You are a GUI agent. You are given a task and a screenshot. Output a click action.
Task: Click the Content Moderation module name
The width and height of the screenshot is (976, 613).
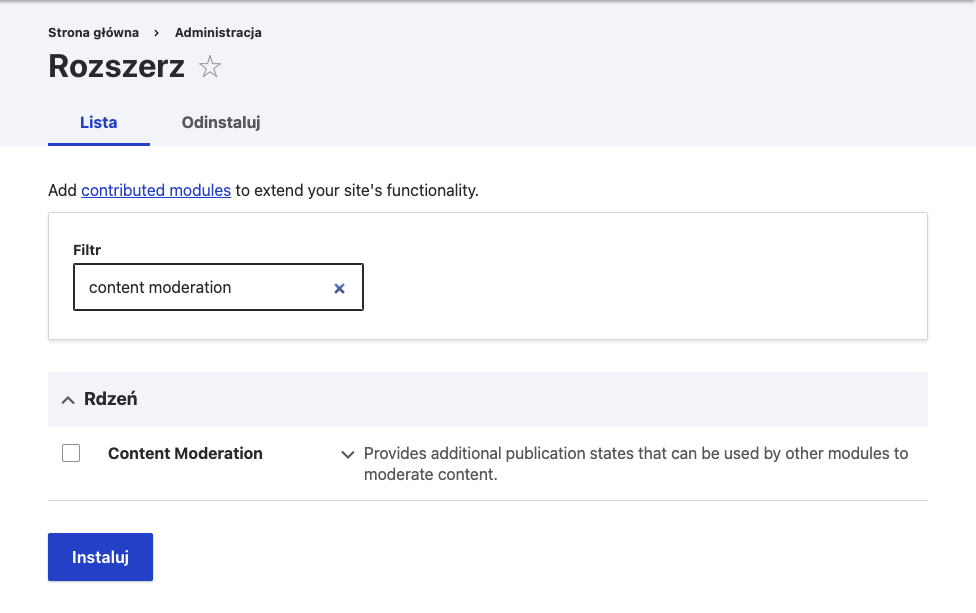click(185, 453)
